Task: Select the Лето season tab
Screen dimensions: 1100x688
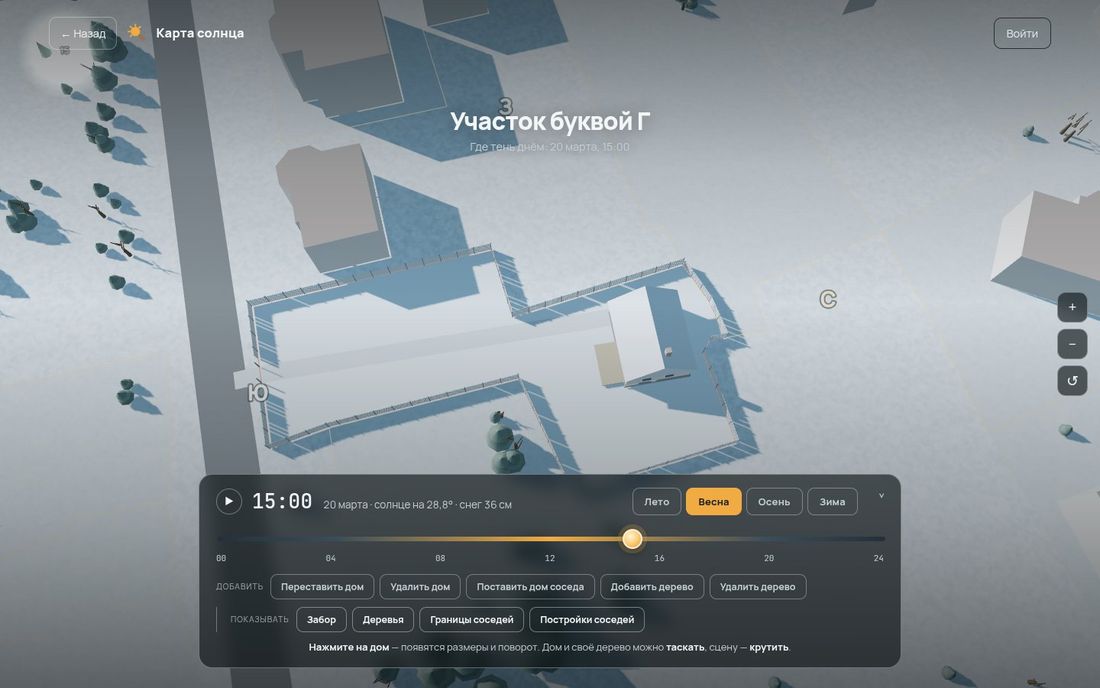Action: (x=657, y=501)
